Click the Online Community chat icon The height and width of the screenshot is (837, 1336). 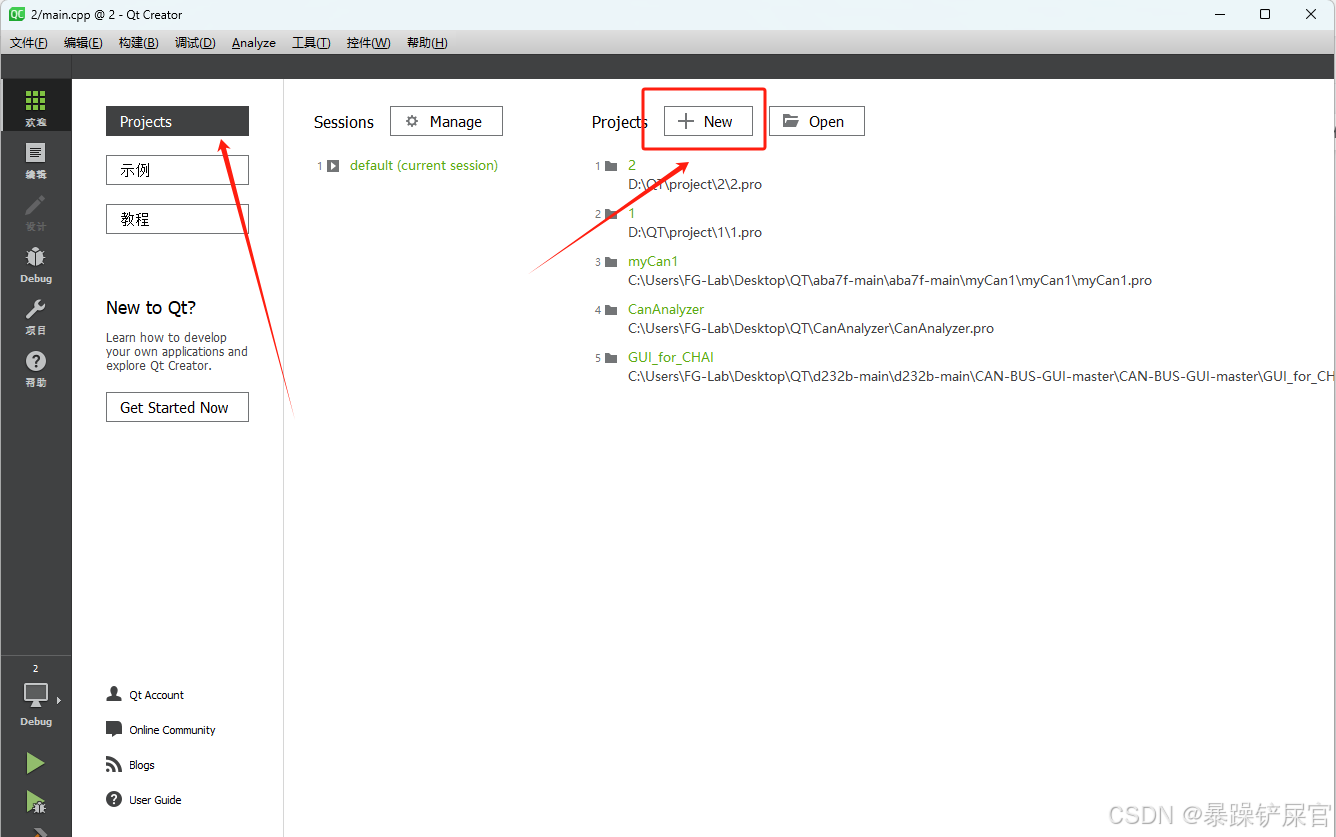click(x=114, y=729)
